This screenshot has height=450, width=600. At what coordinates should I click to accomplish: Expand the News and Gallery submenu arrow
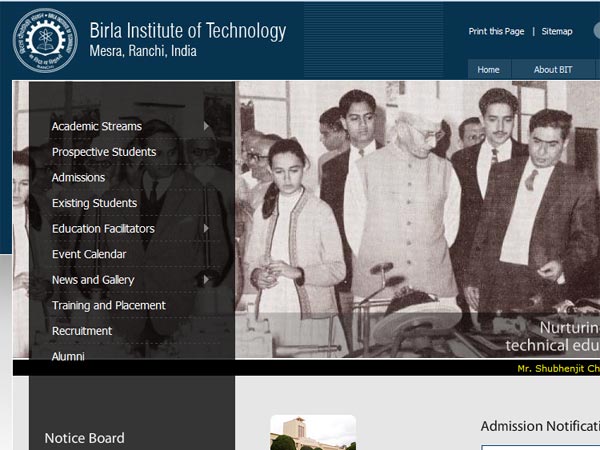click(206, 280)
